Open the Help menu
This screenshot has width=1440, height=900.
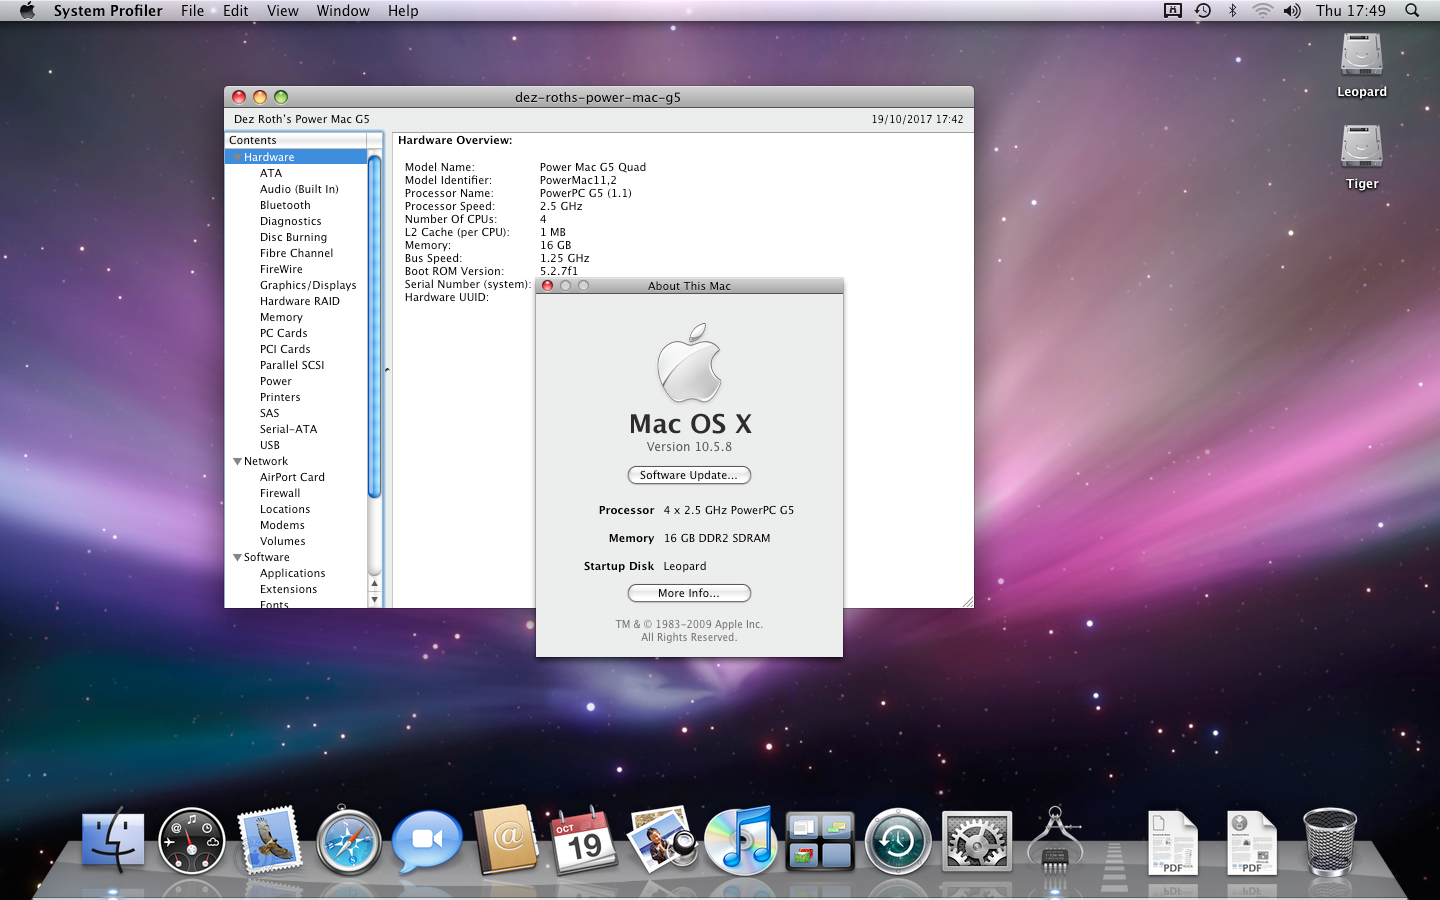point(403,11)
